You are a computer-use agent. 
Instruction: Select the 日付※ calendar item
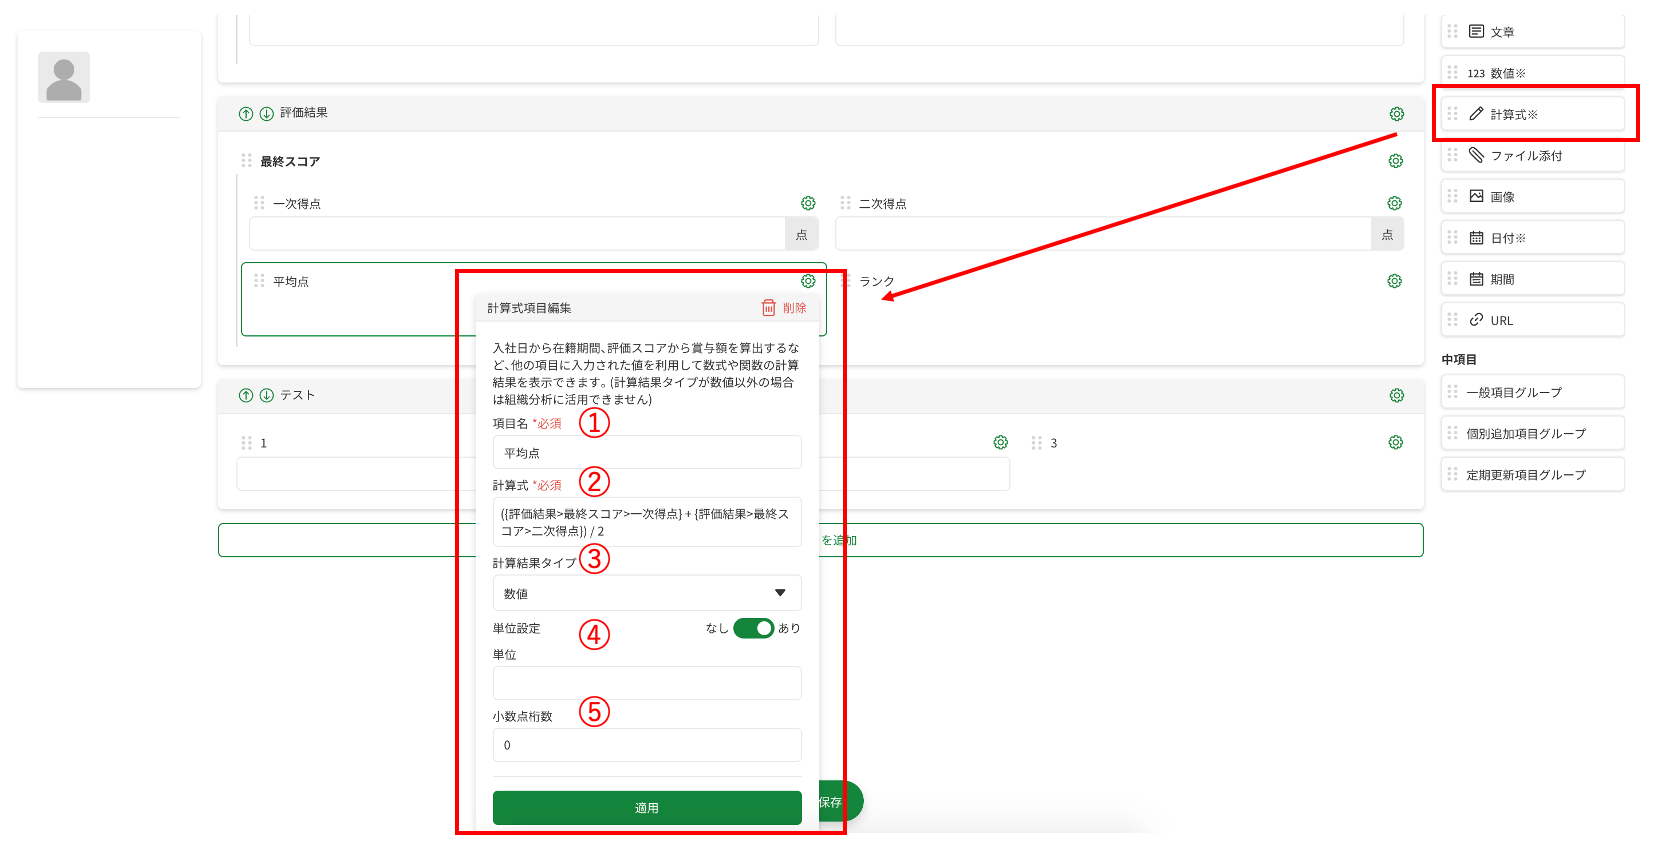(1533, 238)
